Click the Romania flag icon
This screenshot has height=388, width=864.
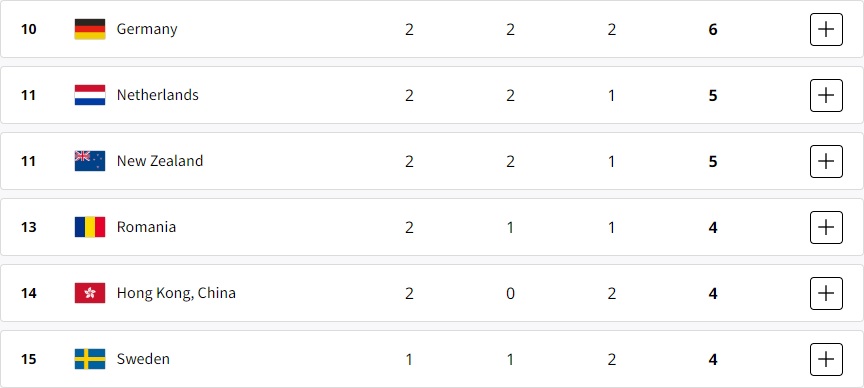click(90, 227)
